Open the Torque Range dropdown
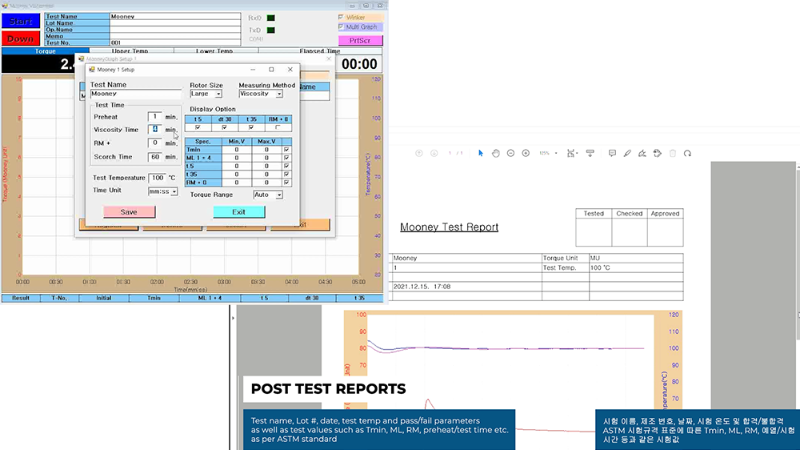The width and height of the screenshot is (800, 450). click(x=279, y=195)
